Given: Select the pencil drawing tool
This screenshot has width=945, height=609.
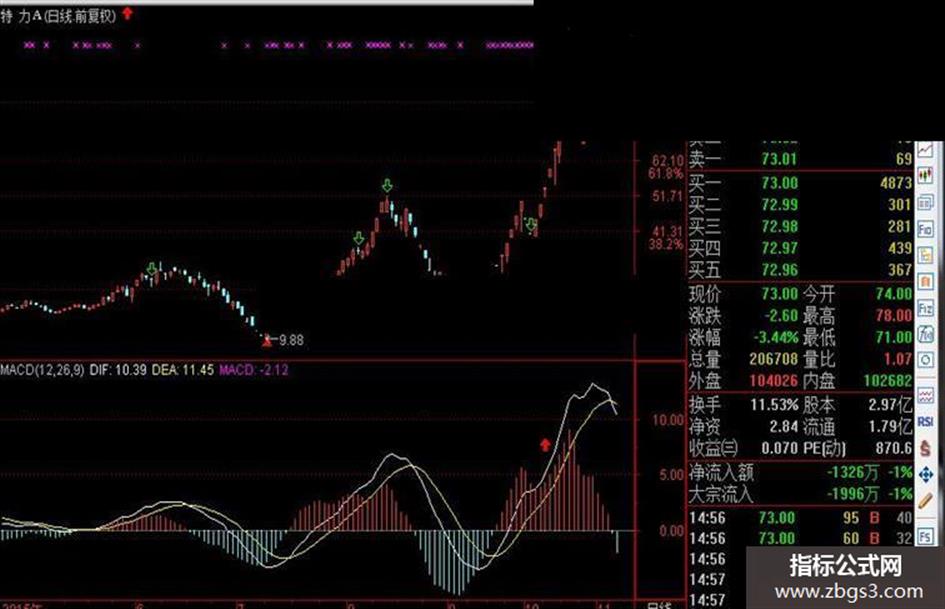Looking at the screenshot, I should tap(925, 500).
